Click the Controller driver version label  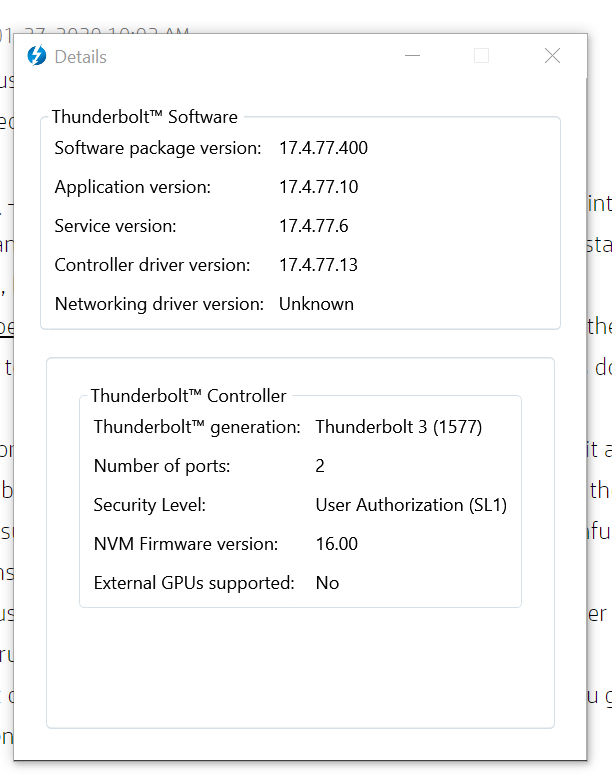151,265
